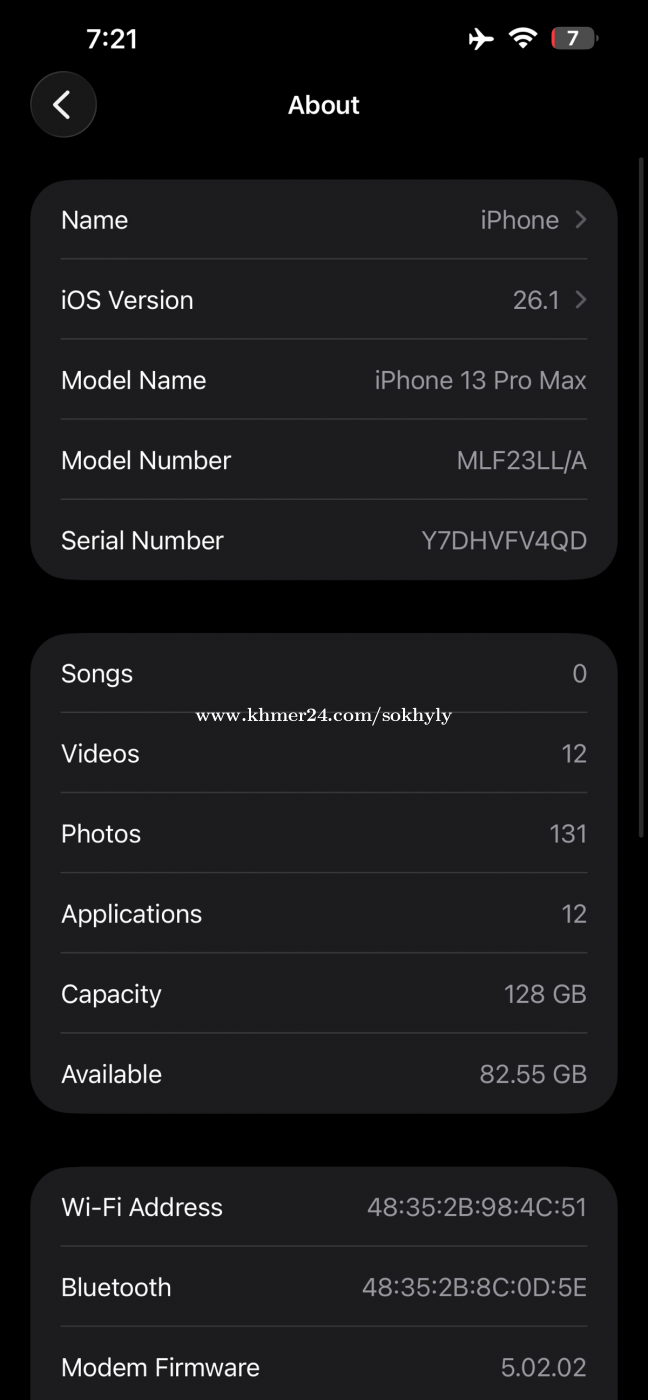Image resolution: width=648 pixels, height=1400 pixels.
Task: Tap the Capacity 128 GB row
Action: [x=324, y=994]
